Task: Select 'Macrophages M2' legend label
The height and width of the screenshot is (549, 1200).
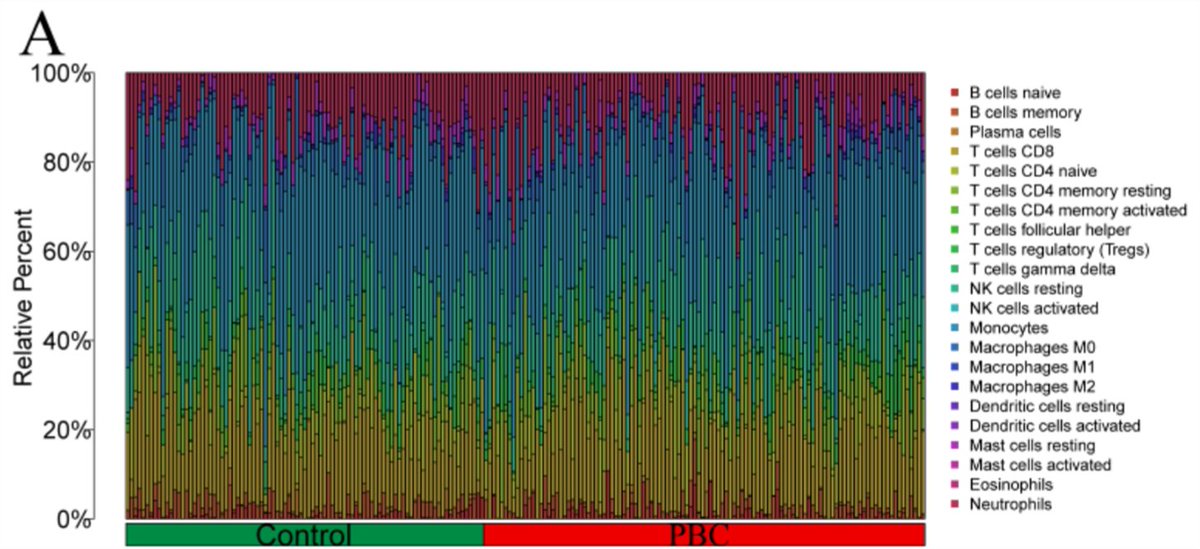Action: coord(1026,387)
